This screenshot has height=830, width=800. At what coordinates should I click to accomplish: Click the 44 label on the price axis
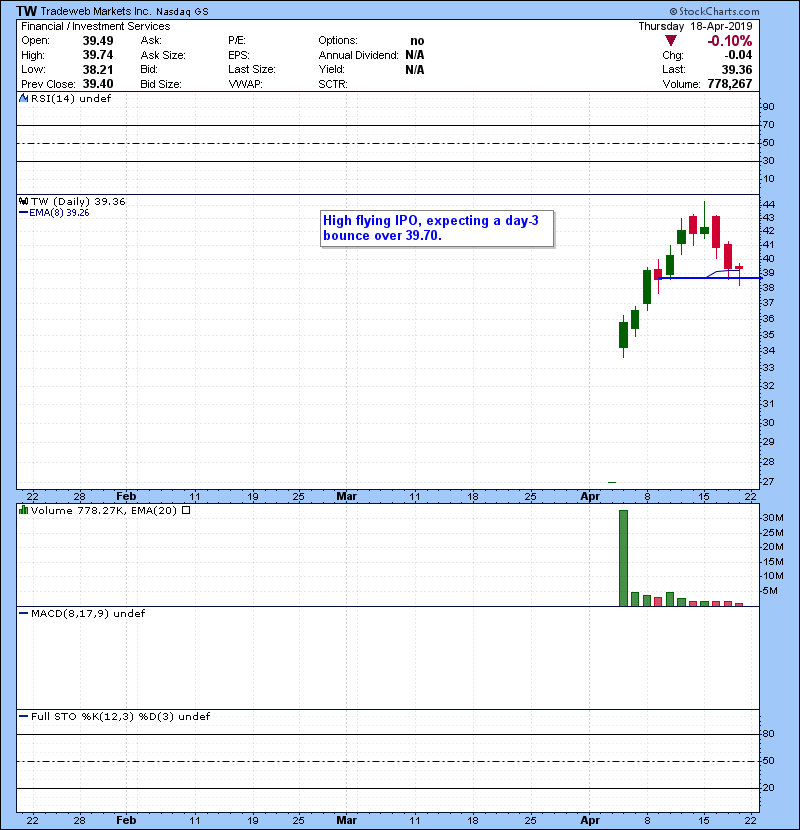pyautogui.click(x=768, y=204)
